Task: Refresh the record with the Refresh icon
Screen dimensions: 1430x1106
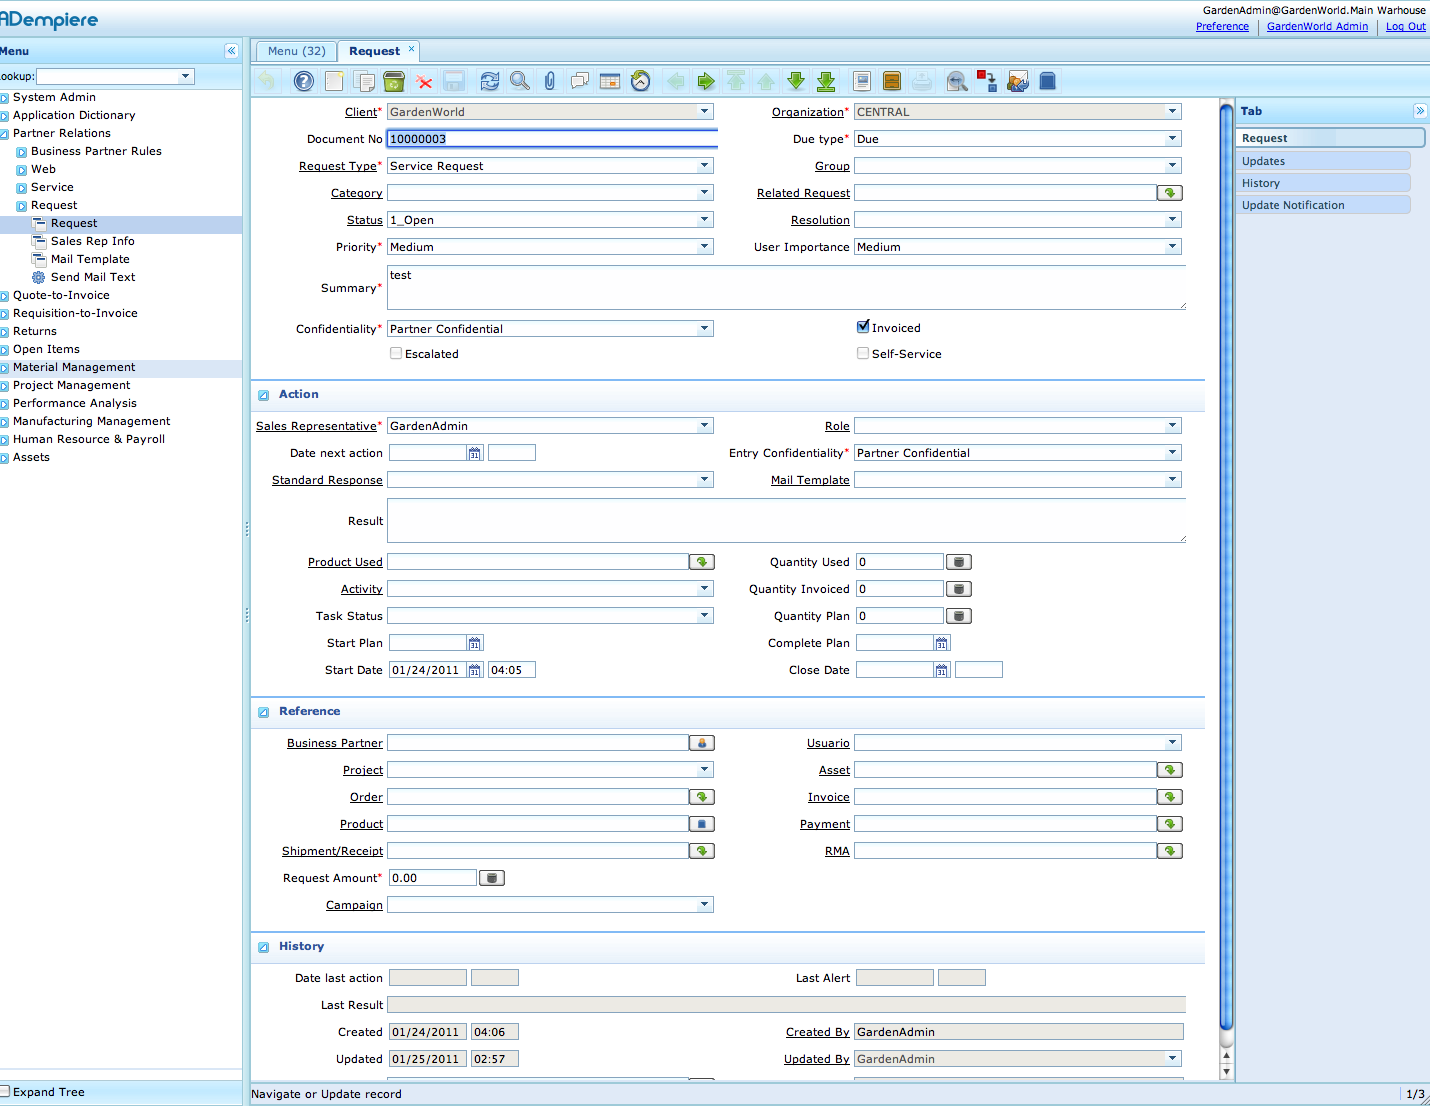Action: (x=490, y=81)
